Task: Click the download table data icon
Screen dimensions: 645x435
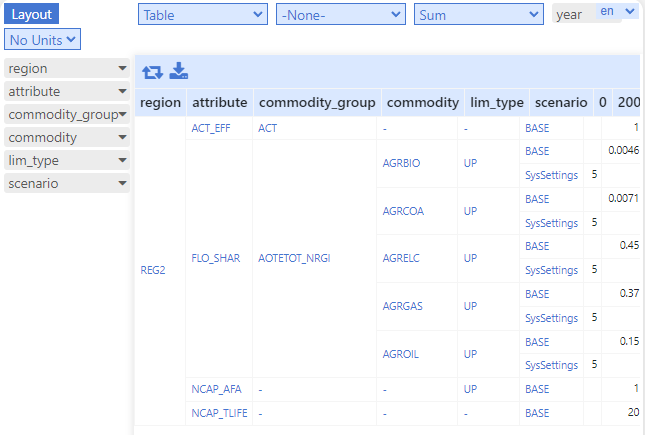Action: 179,71
